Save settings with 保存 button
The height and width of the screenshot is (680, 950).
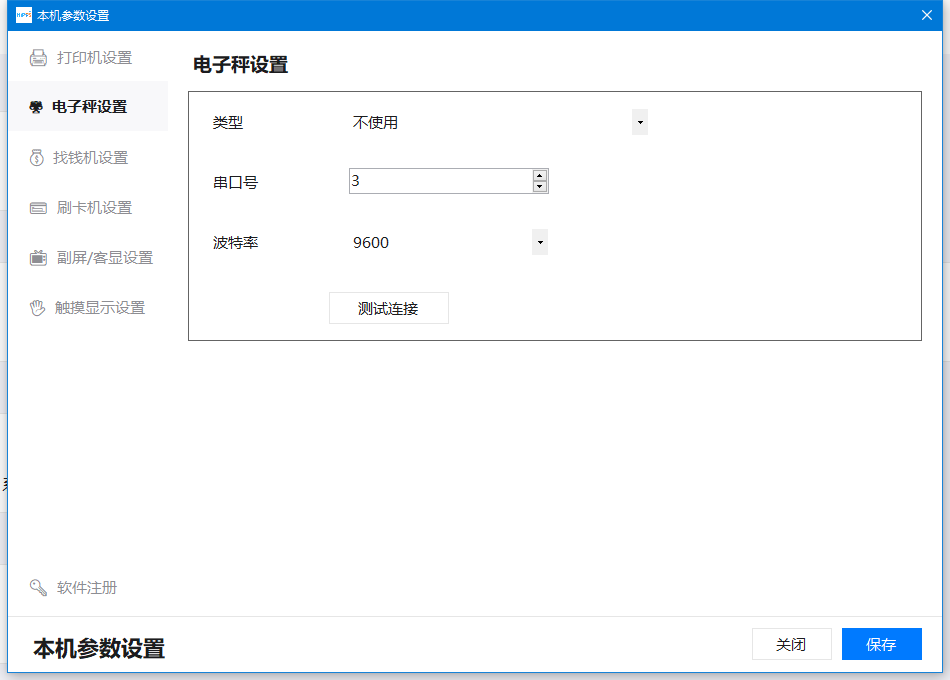882,644
